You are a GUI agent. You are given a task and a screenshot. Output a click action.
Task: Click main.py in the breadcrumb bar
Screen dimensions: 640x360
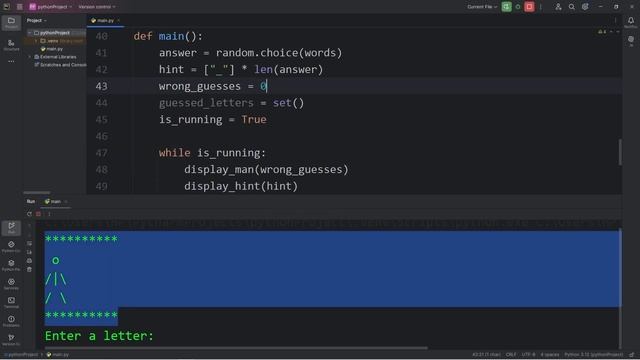58,354
